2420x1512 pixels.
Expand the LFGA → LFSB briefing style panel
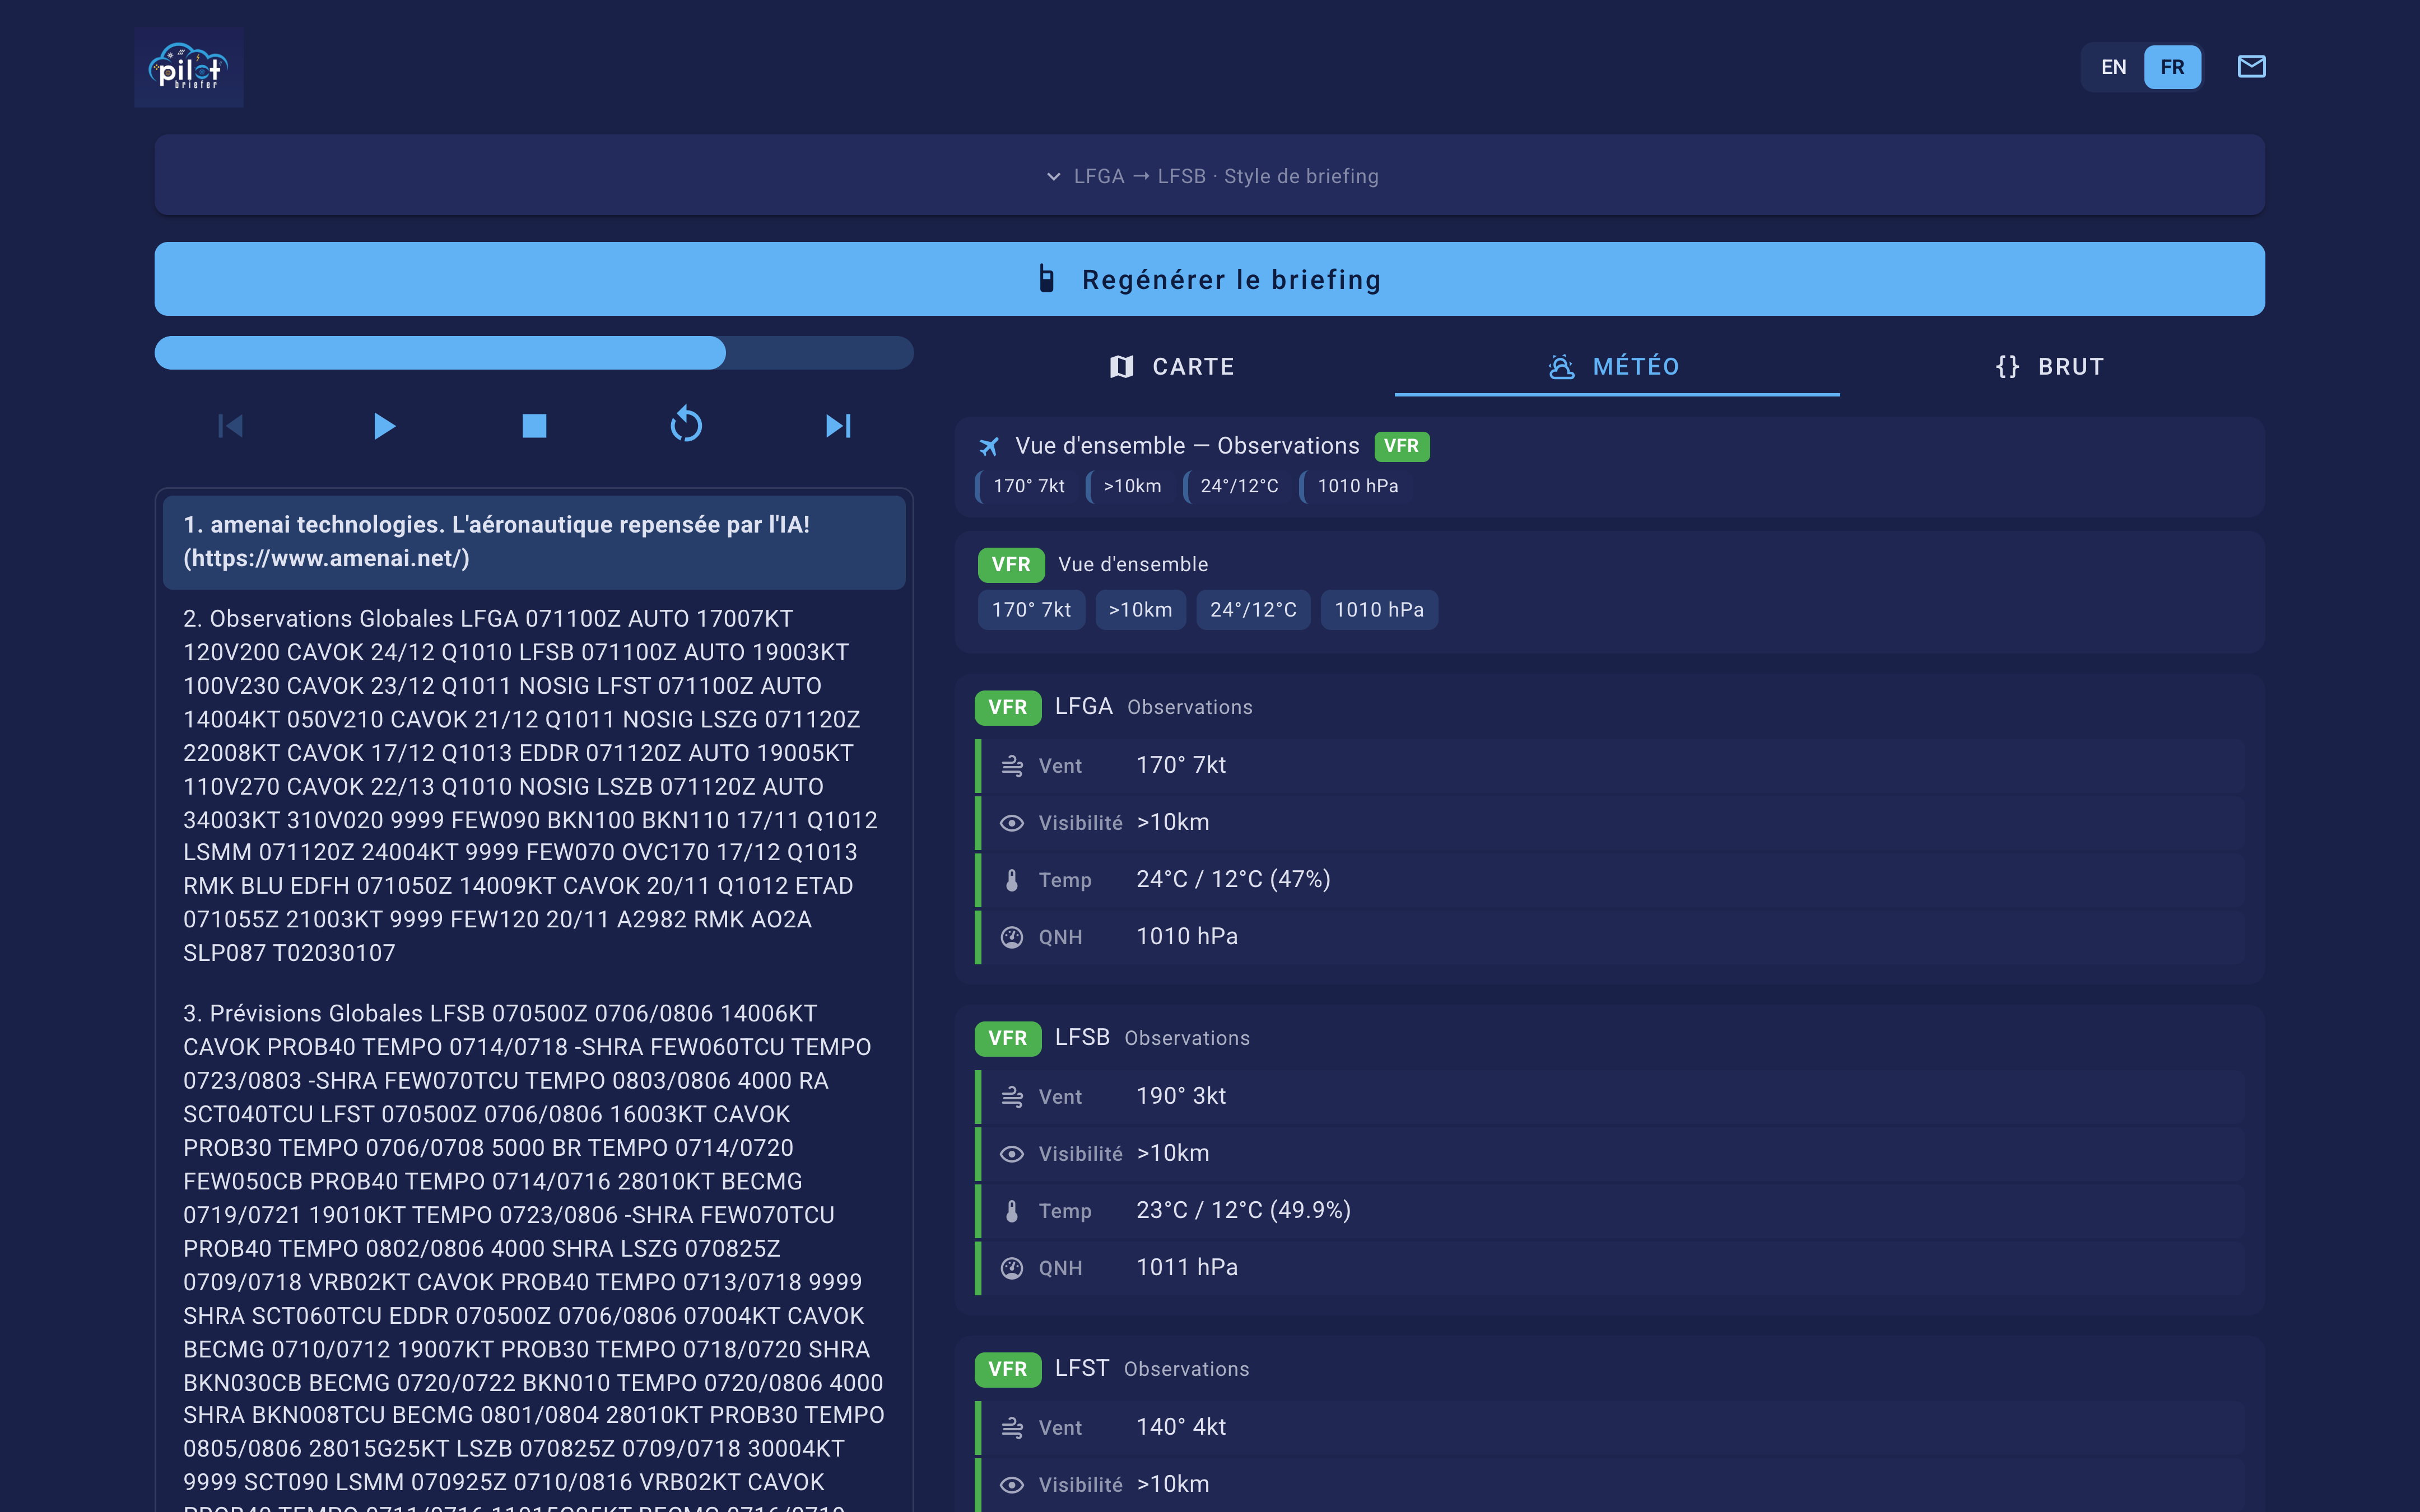(1210, 176)
